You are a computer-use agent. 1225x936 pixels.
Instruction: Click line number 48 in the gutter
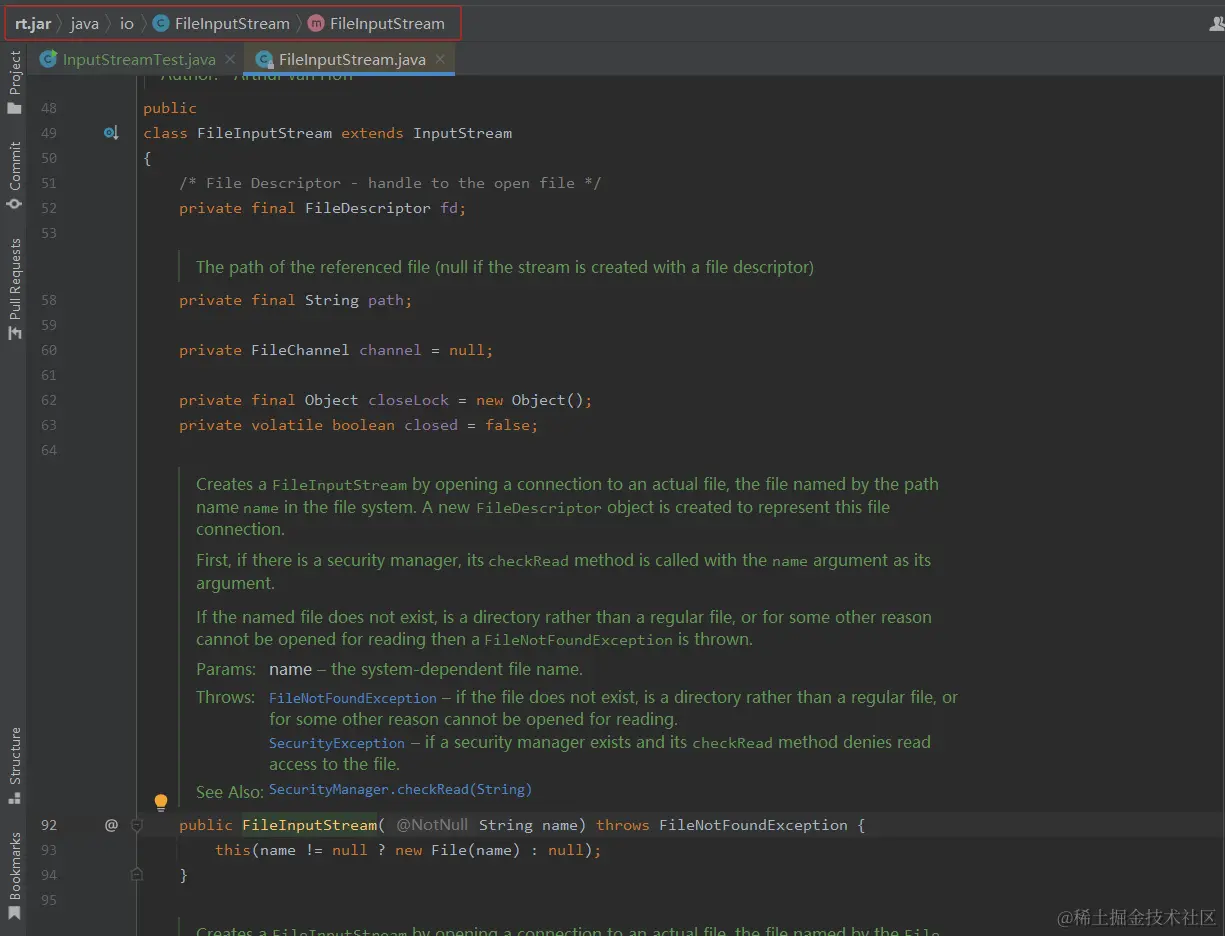(x=49, y=108)
